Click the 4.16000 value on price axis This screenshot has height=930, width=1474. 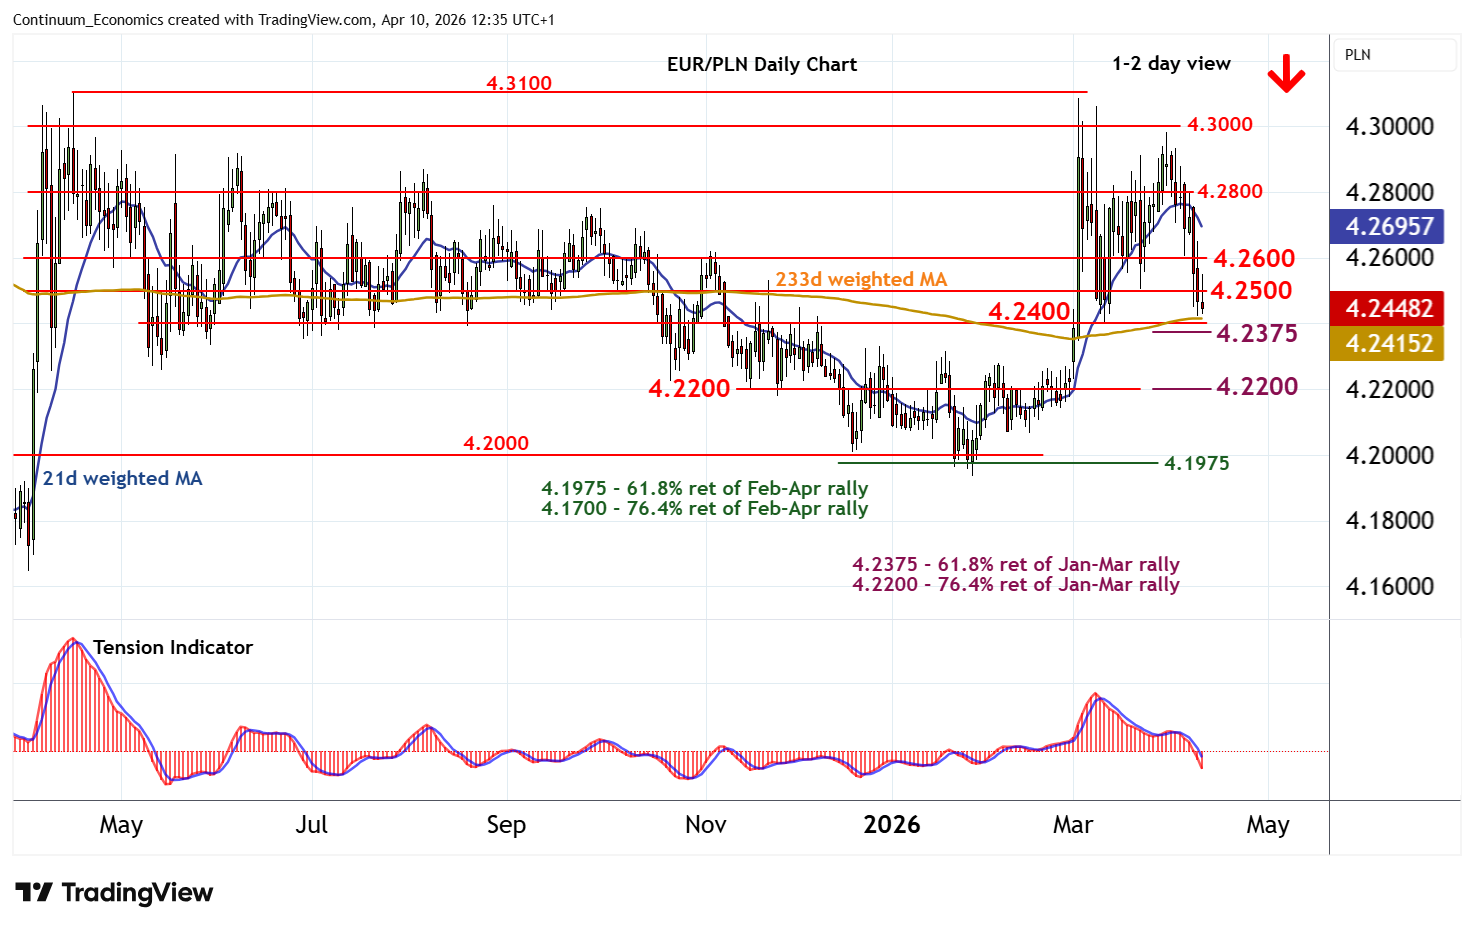point(1389,586)
